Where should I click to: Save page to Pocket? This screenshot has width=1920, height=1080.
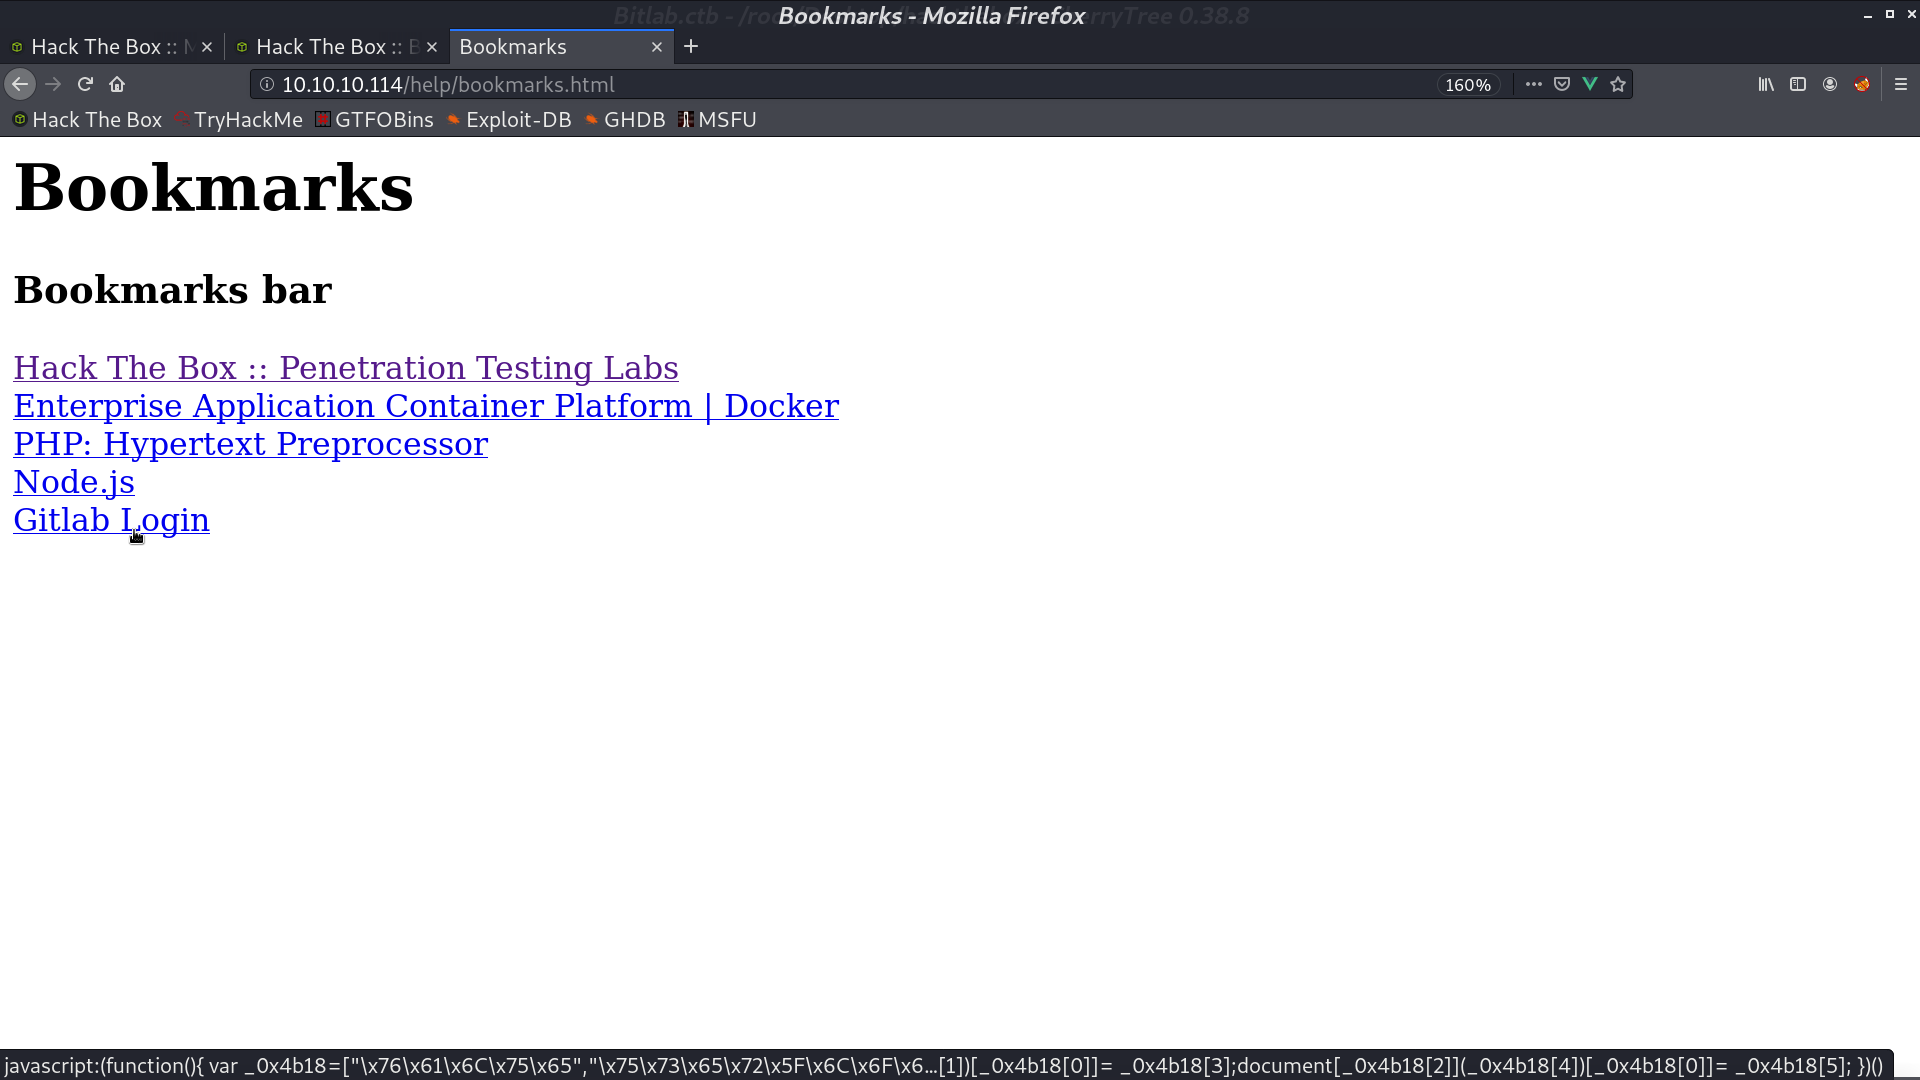tap(1562, 85)
